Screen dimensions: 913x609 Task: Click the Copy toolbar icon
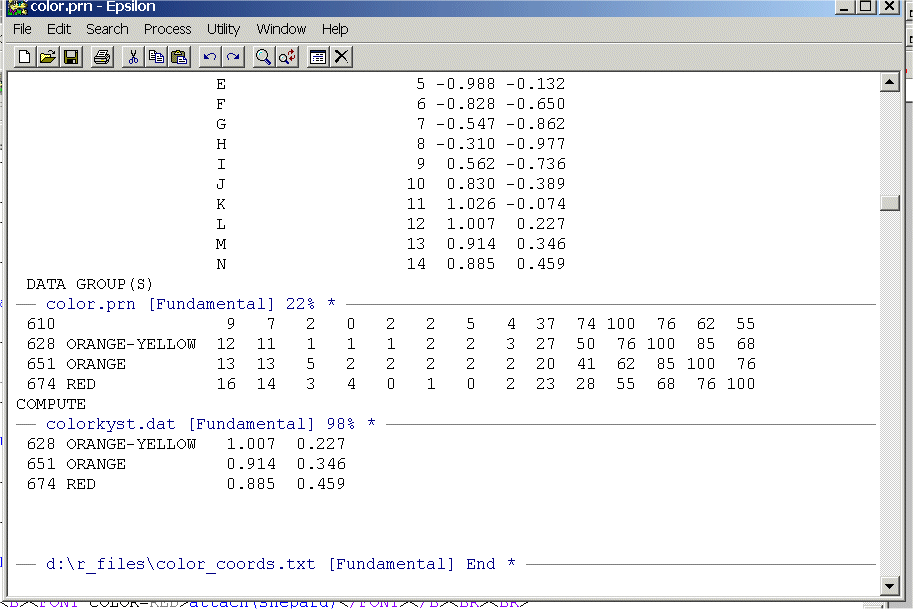(x=156, y=57)
